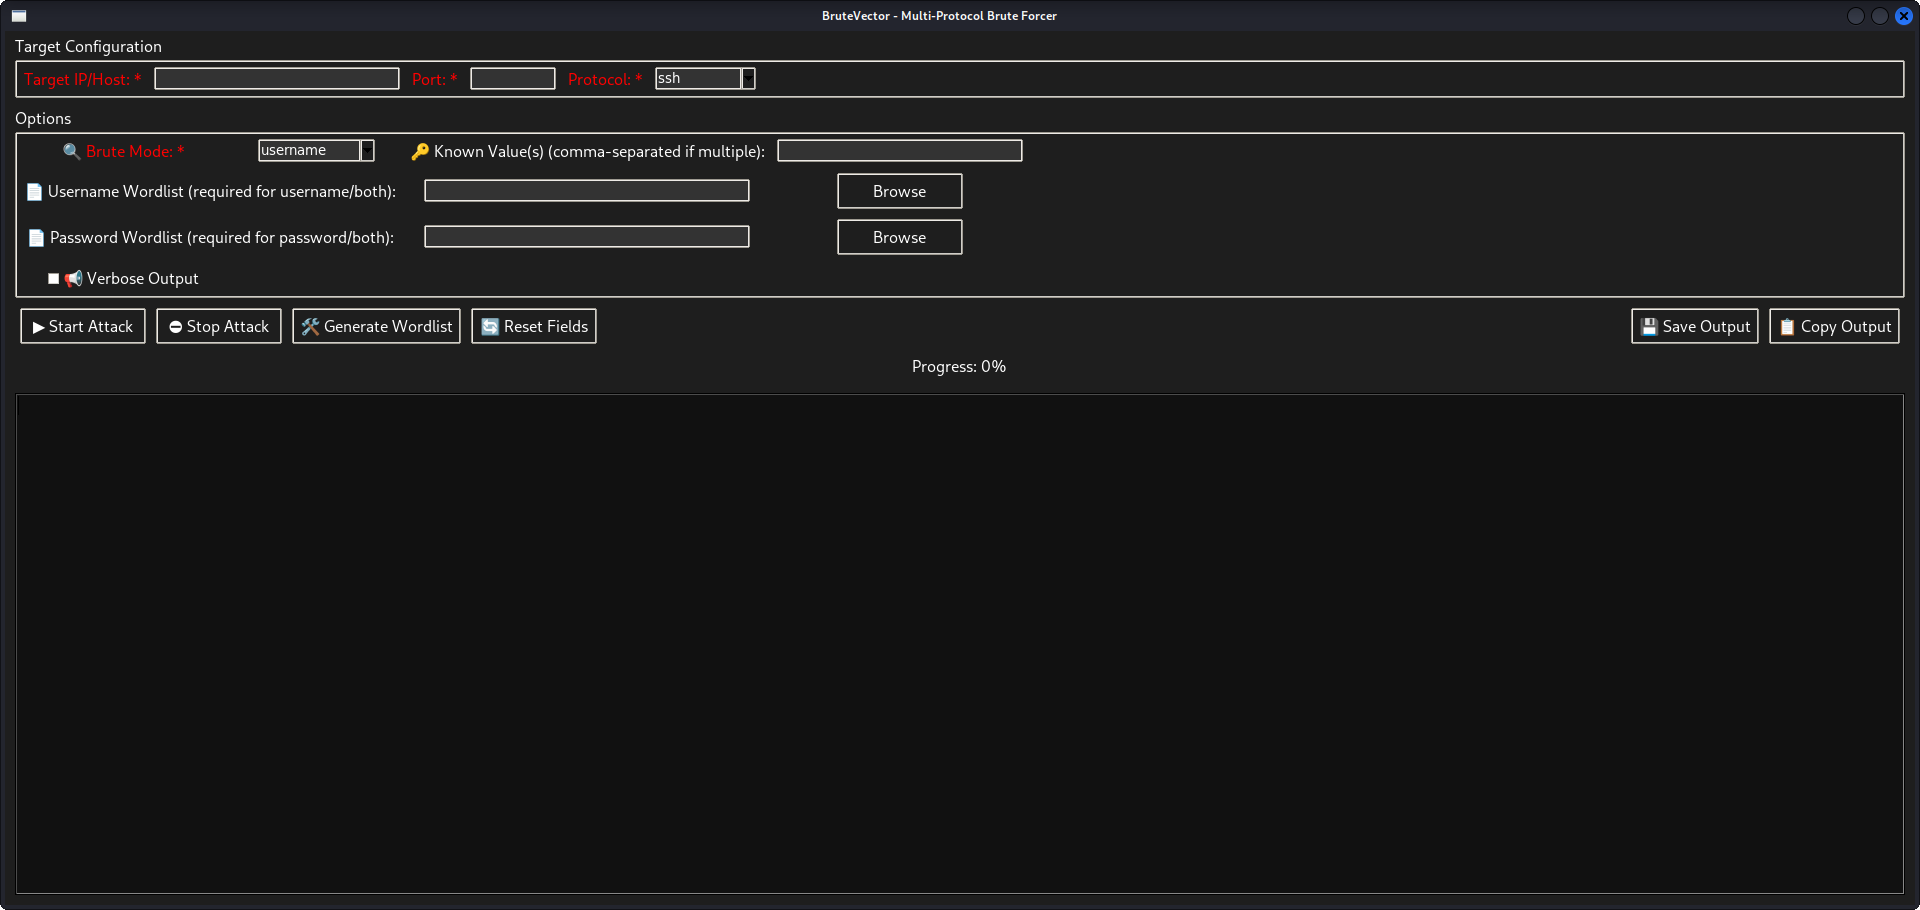The height and width of the screenshot is (910, 1920).
Task: Click the document icon beside Password Wordlist
Action: 36,238
